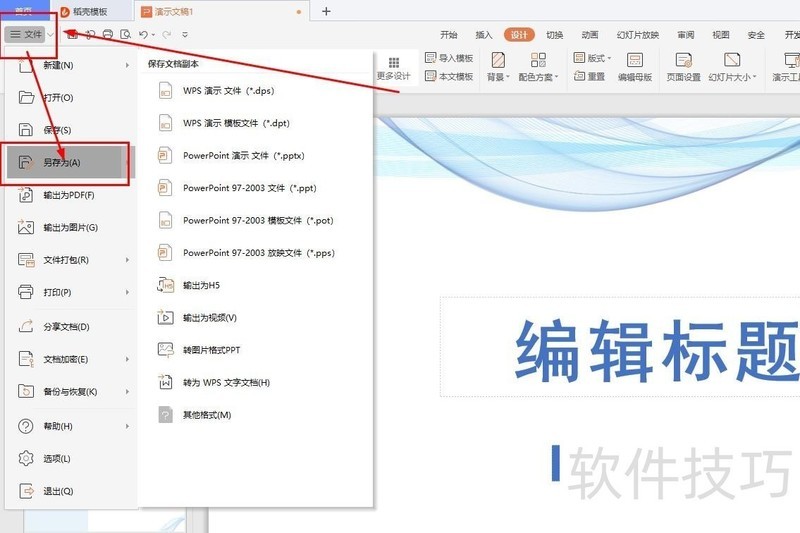The width and height of the screenshot is (800, 533).
Task: Expand arrow next to 打印(P)
Action: (127, 292)
